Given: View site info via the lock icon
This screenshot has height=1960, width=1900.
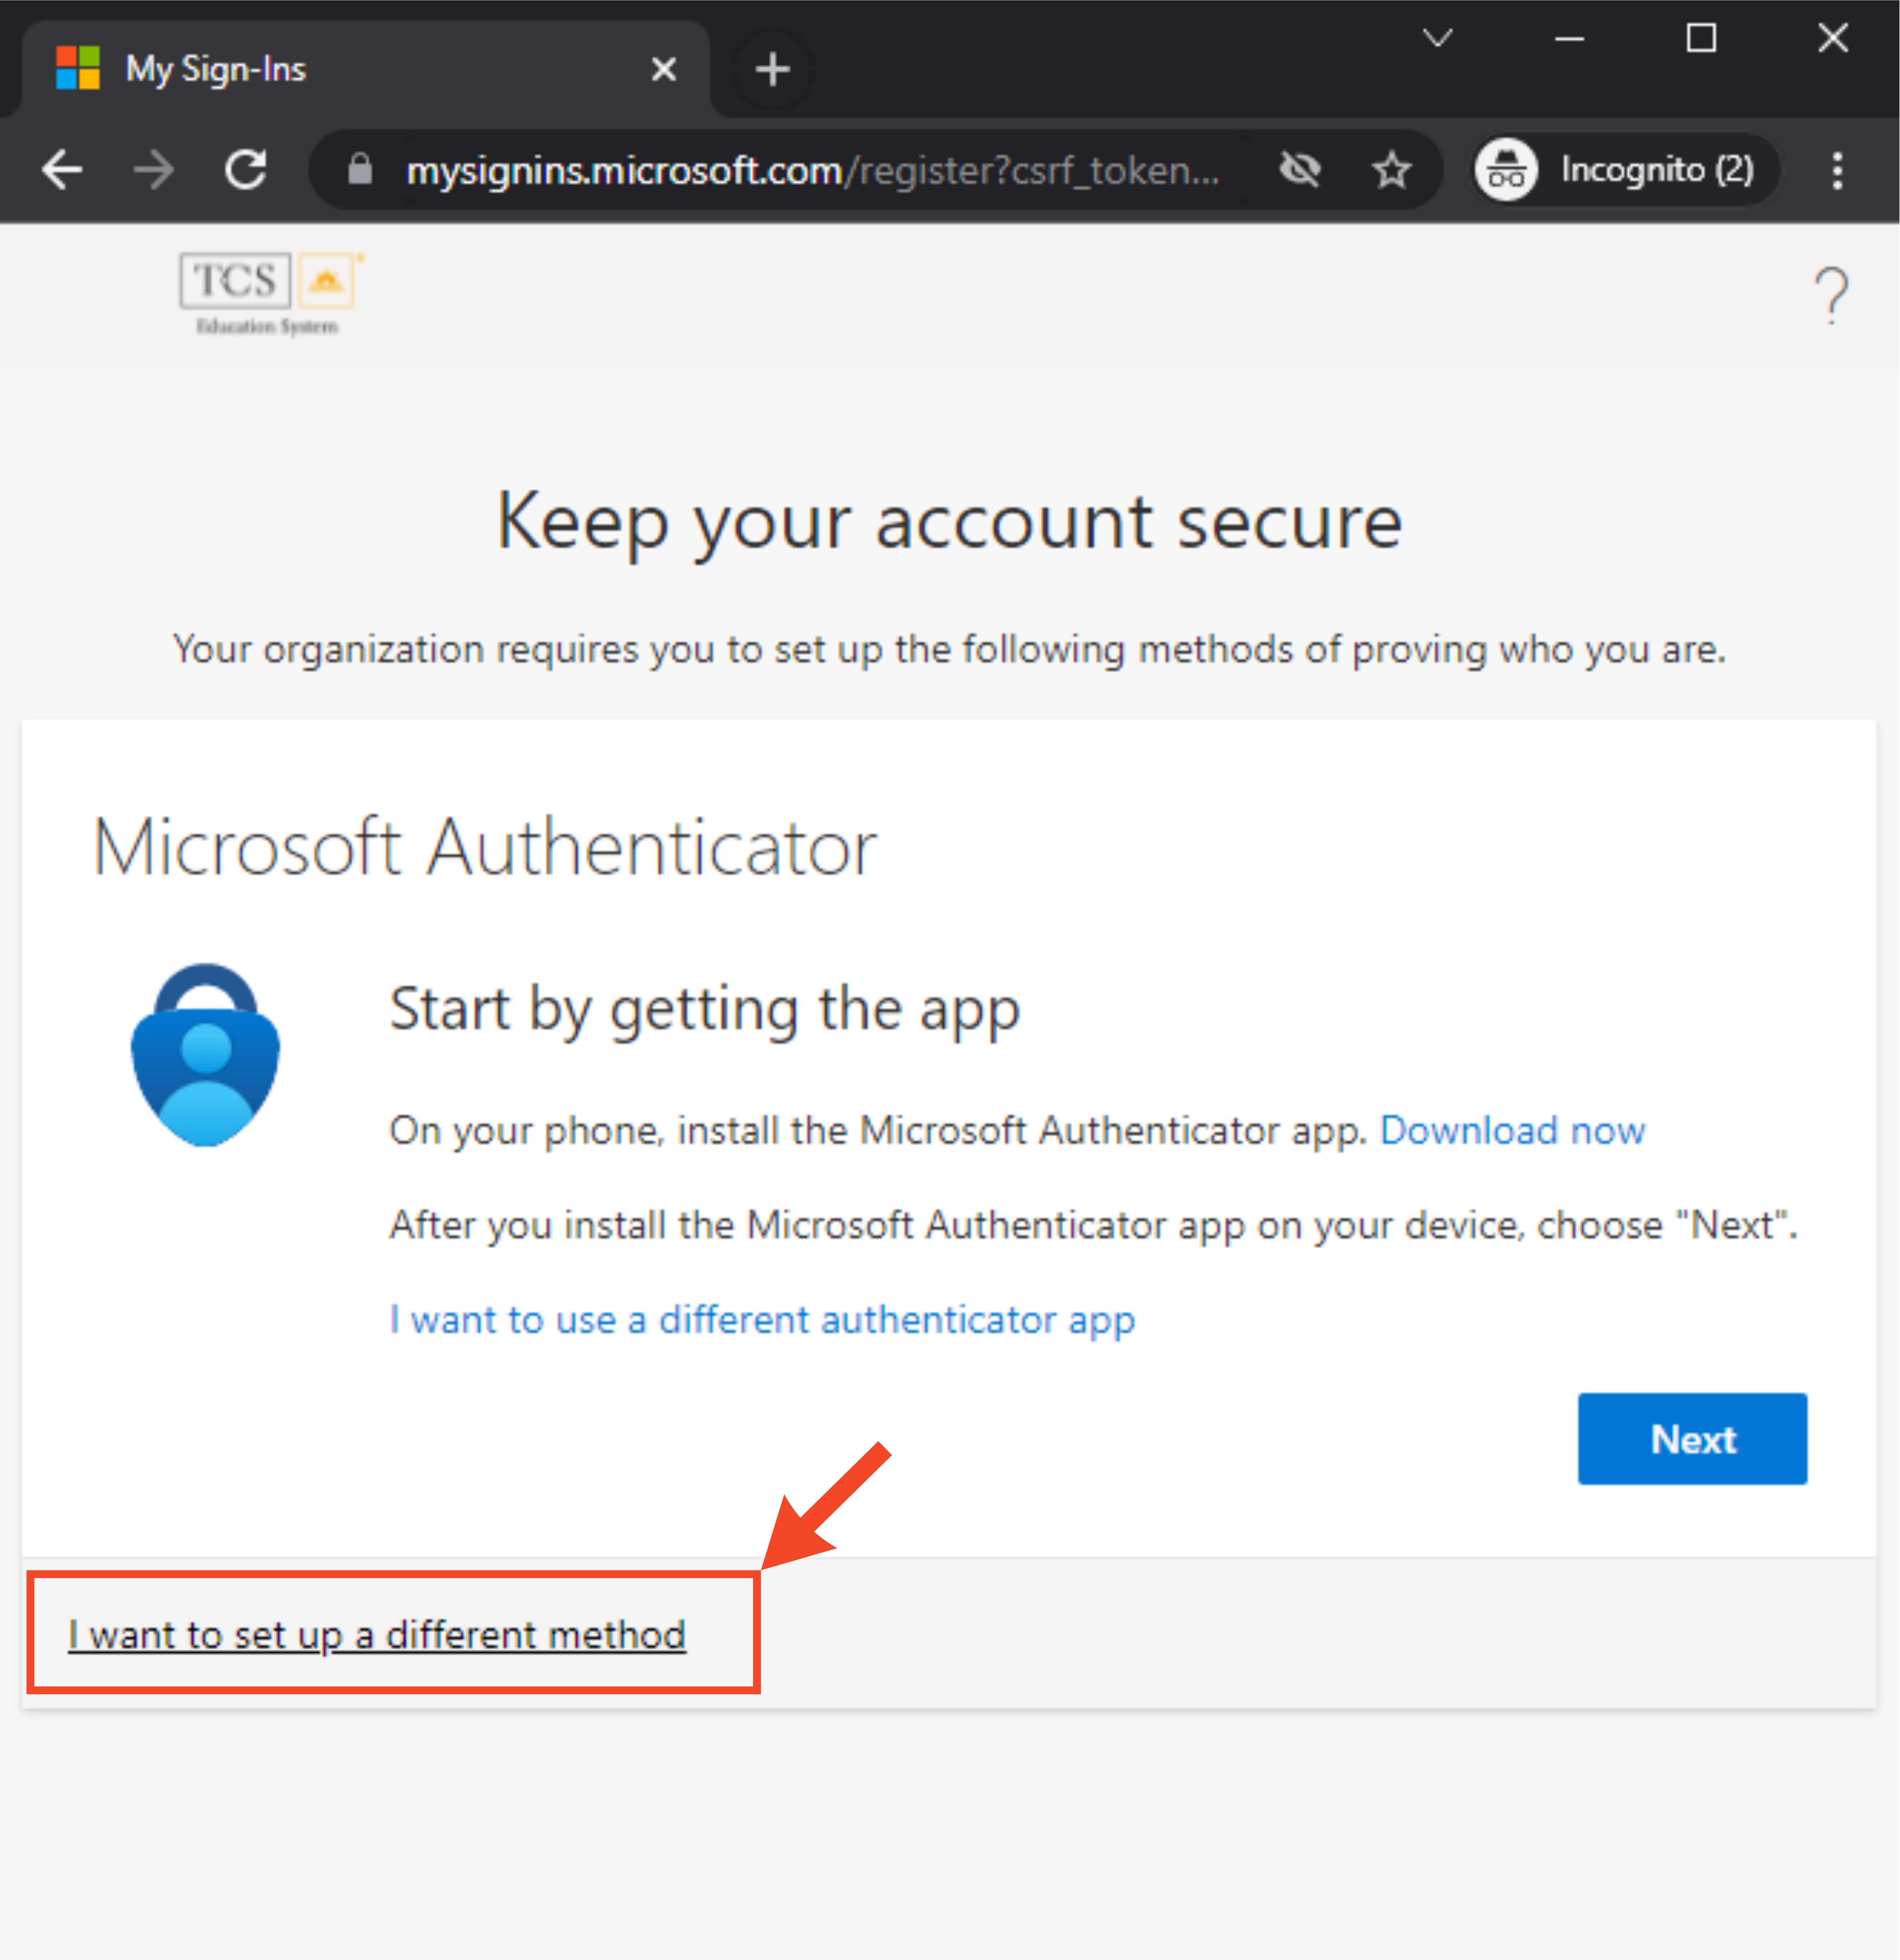Looking at the screenshot, I should [x=360, y=170].
